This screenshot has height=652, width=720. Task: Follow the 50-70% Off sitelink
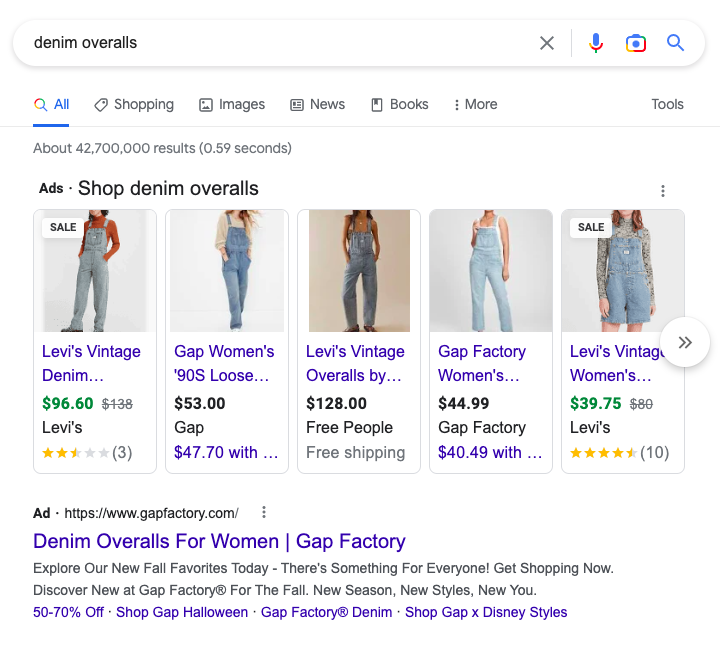[x=68, y=612]
